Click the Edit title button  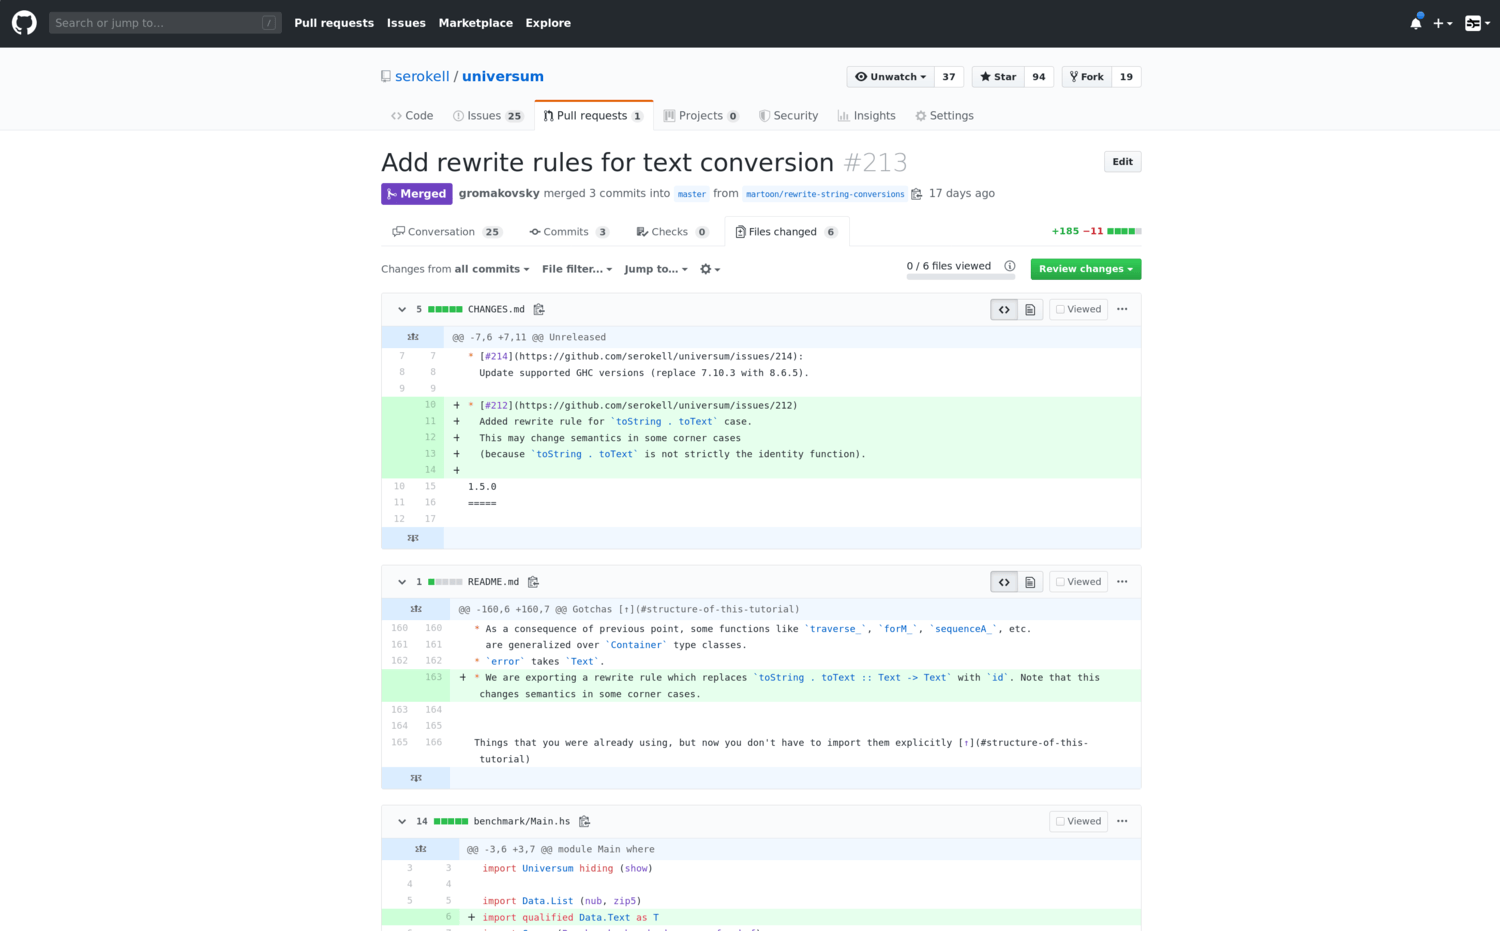(1123, 162)
